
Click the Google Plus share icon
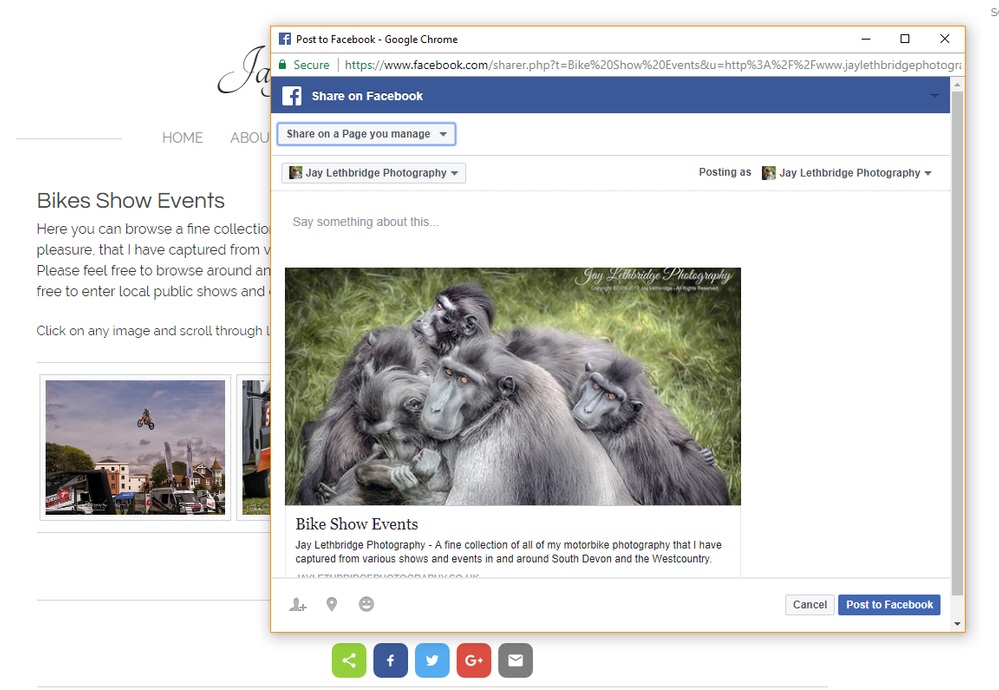(473, 660)
